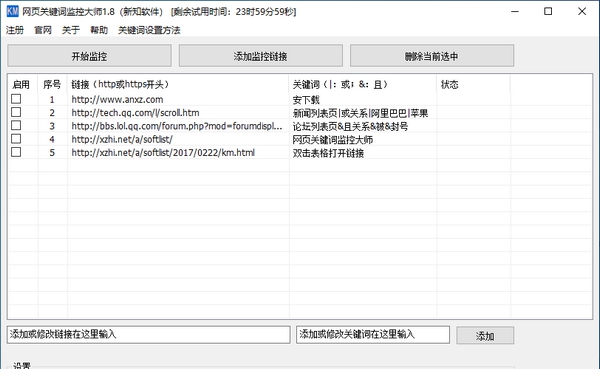The width and height of the screenshot is (600, 369).
Task: Click the 启用 column header
Action: (x=23, y=84)
